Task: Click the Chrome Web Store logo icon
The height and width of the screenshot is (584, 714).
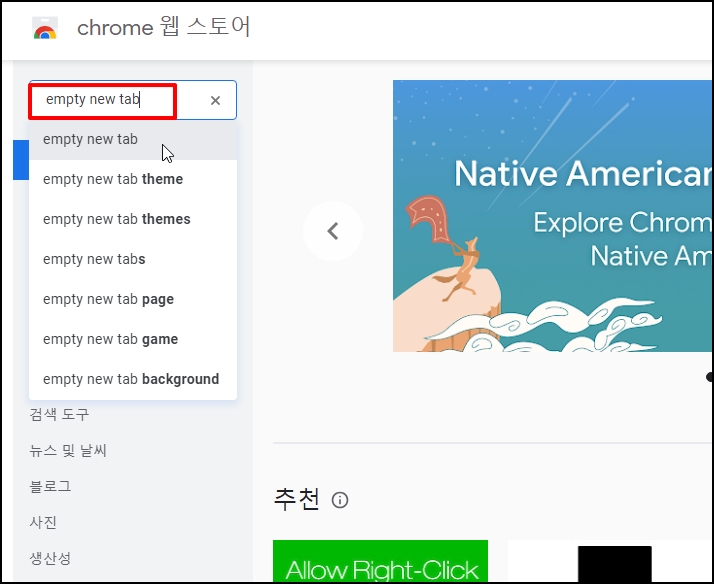Action: 45,28
